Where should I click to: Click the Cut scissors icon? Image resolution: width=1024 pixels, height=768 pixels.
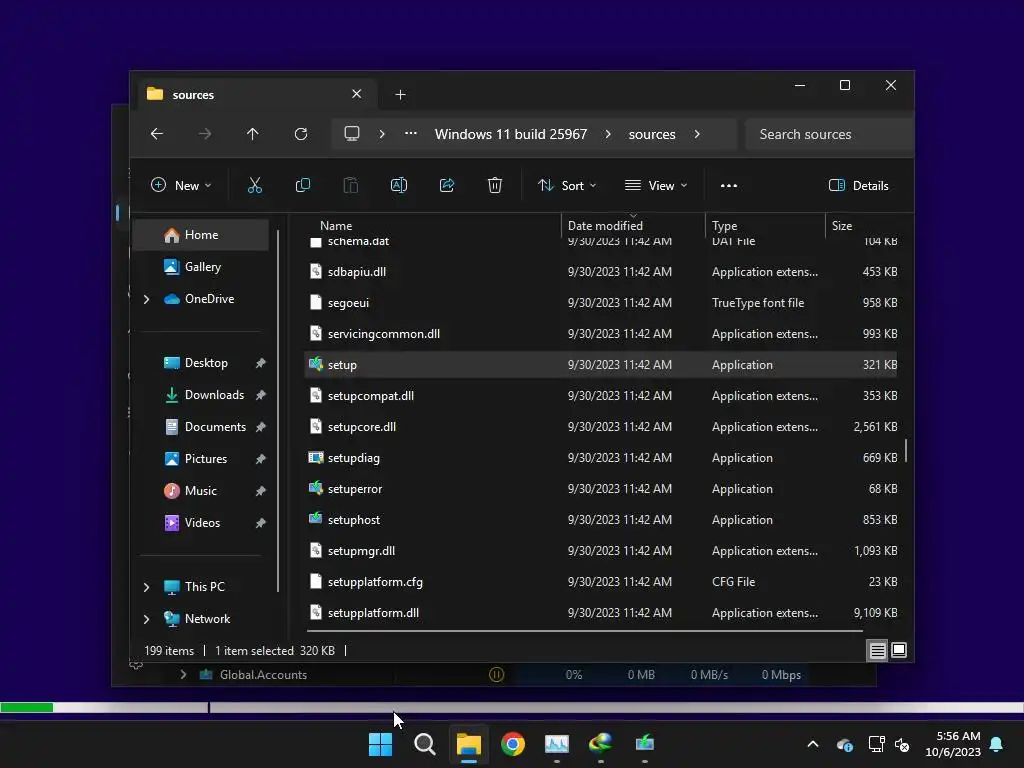pyautogui.click(x=255, y=185)
